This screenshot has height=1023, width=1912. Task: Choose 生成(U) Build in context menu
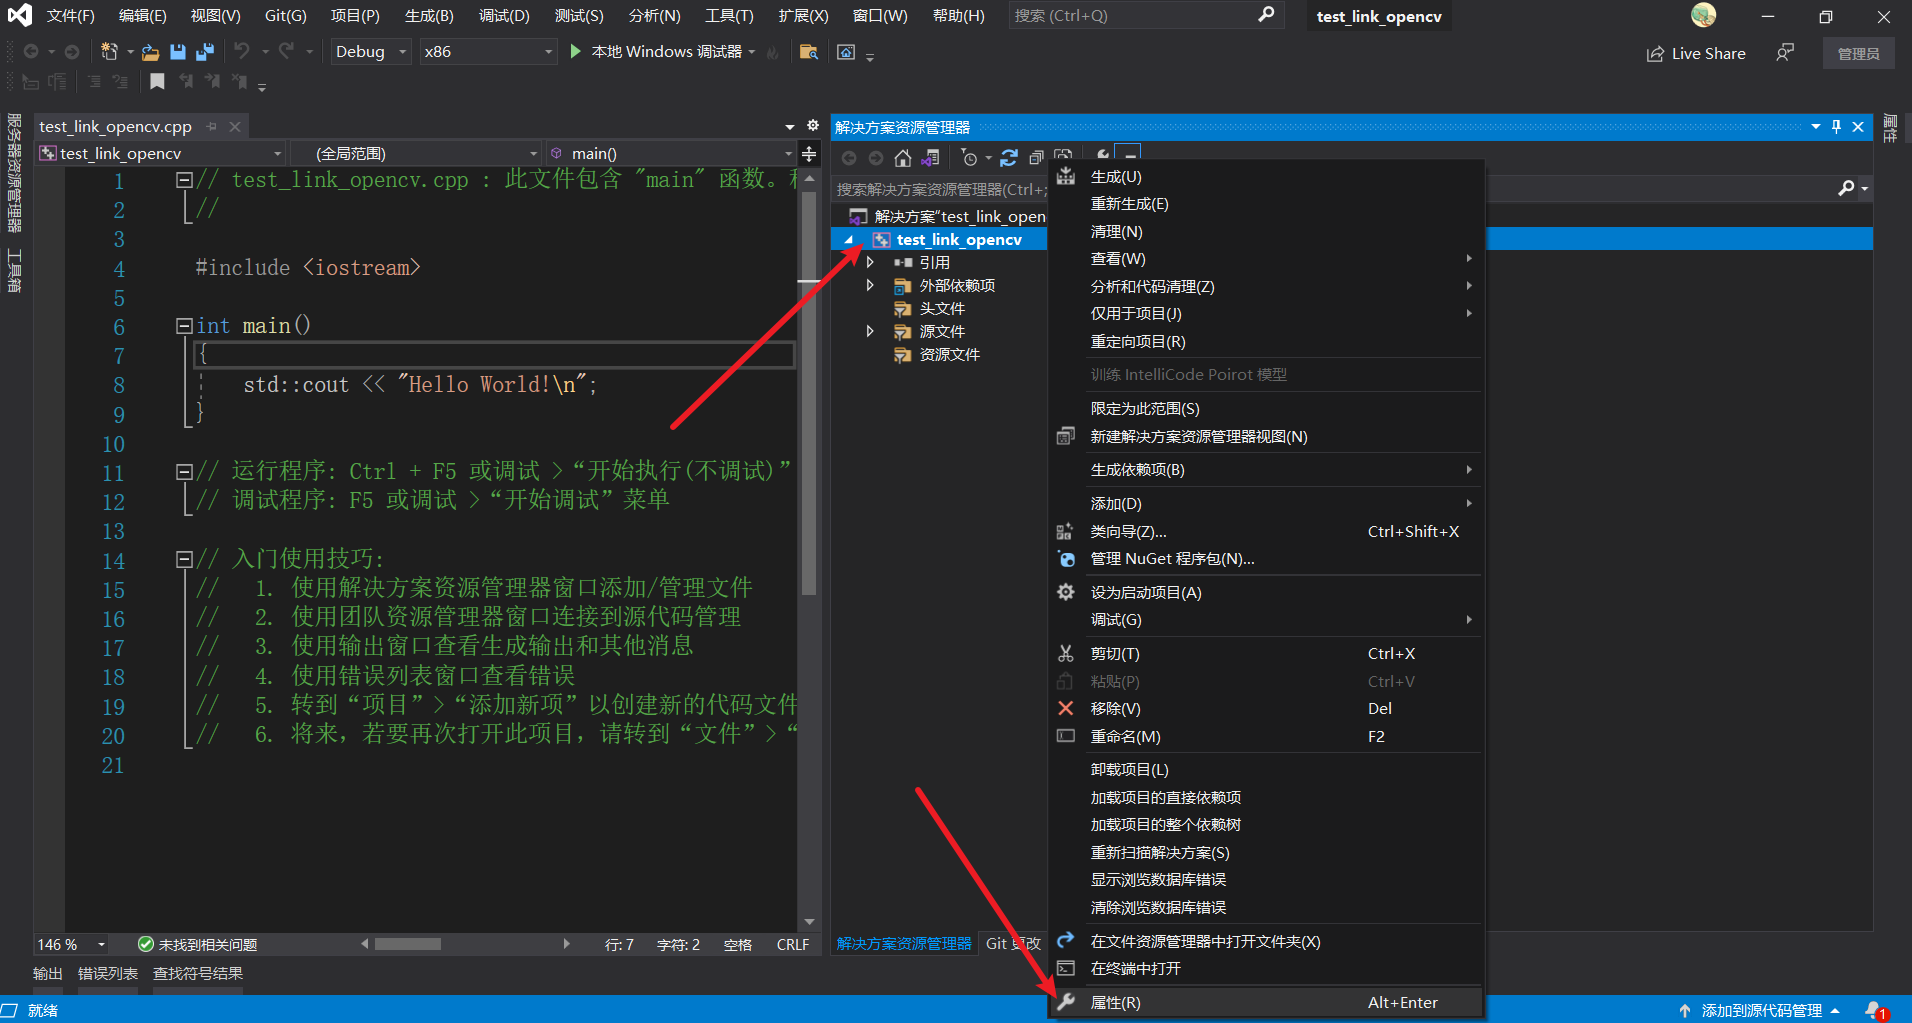[x=1265, y=177]
